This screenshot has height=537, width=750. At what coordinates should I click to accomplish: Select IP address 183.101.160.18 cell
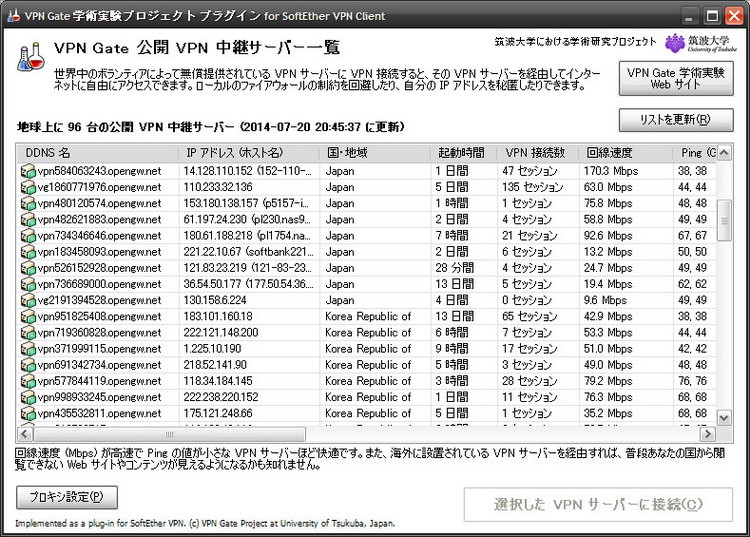tap(218, 317)
